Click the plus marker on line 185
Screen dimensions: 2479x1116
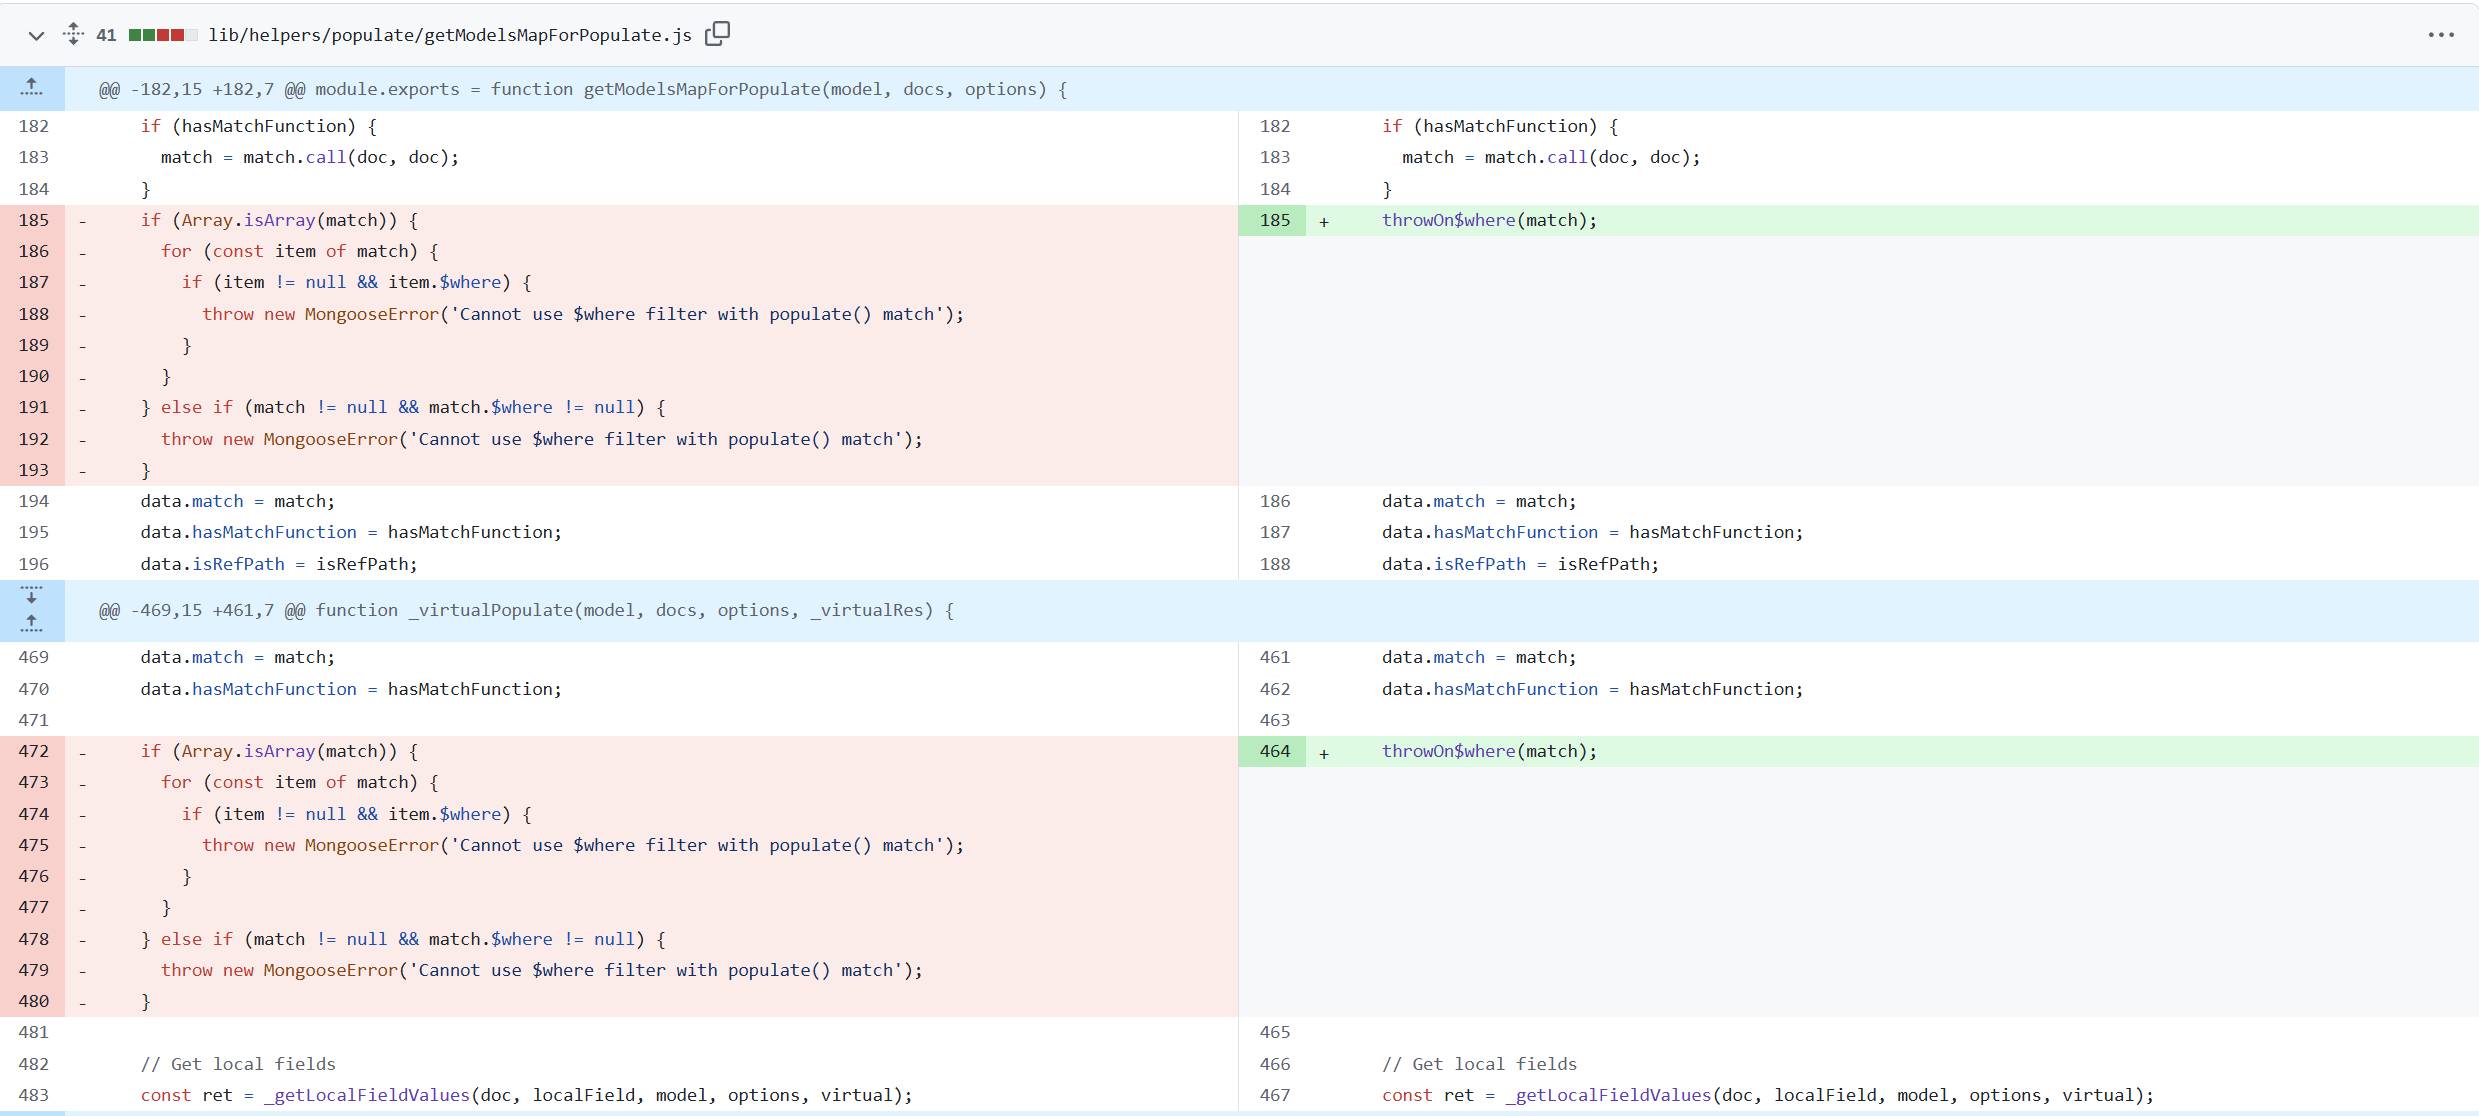click(x=1324, y=222)
